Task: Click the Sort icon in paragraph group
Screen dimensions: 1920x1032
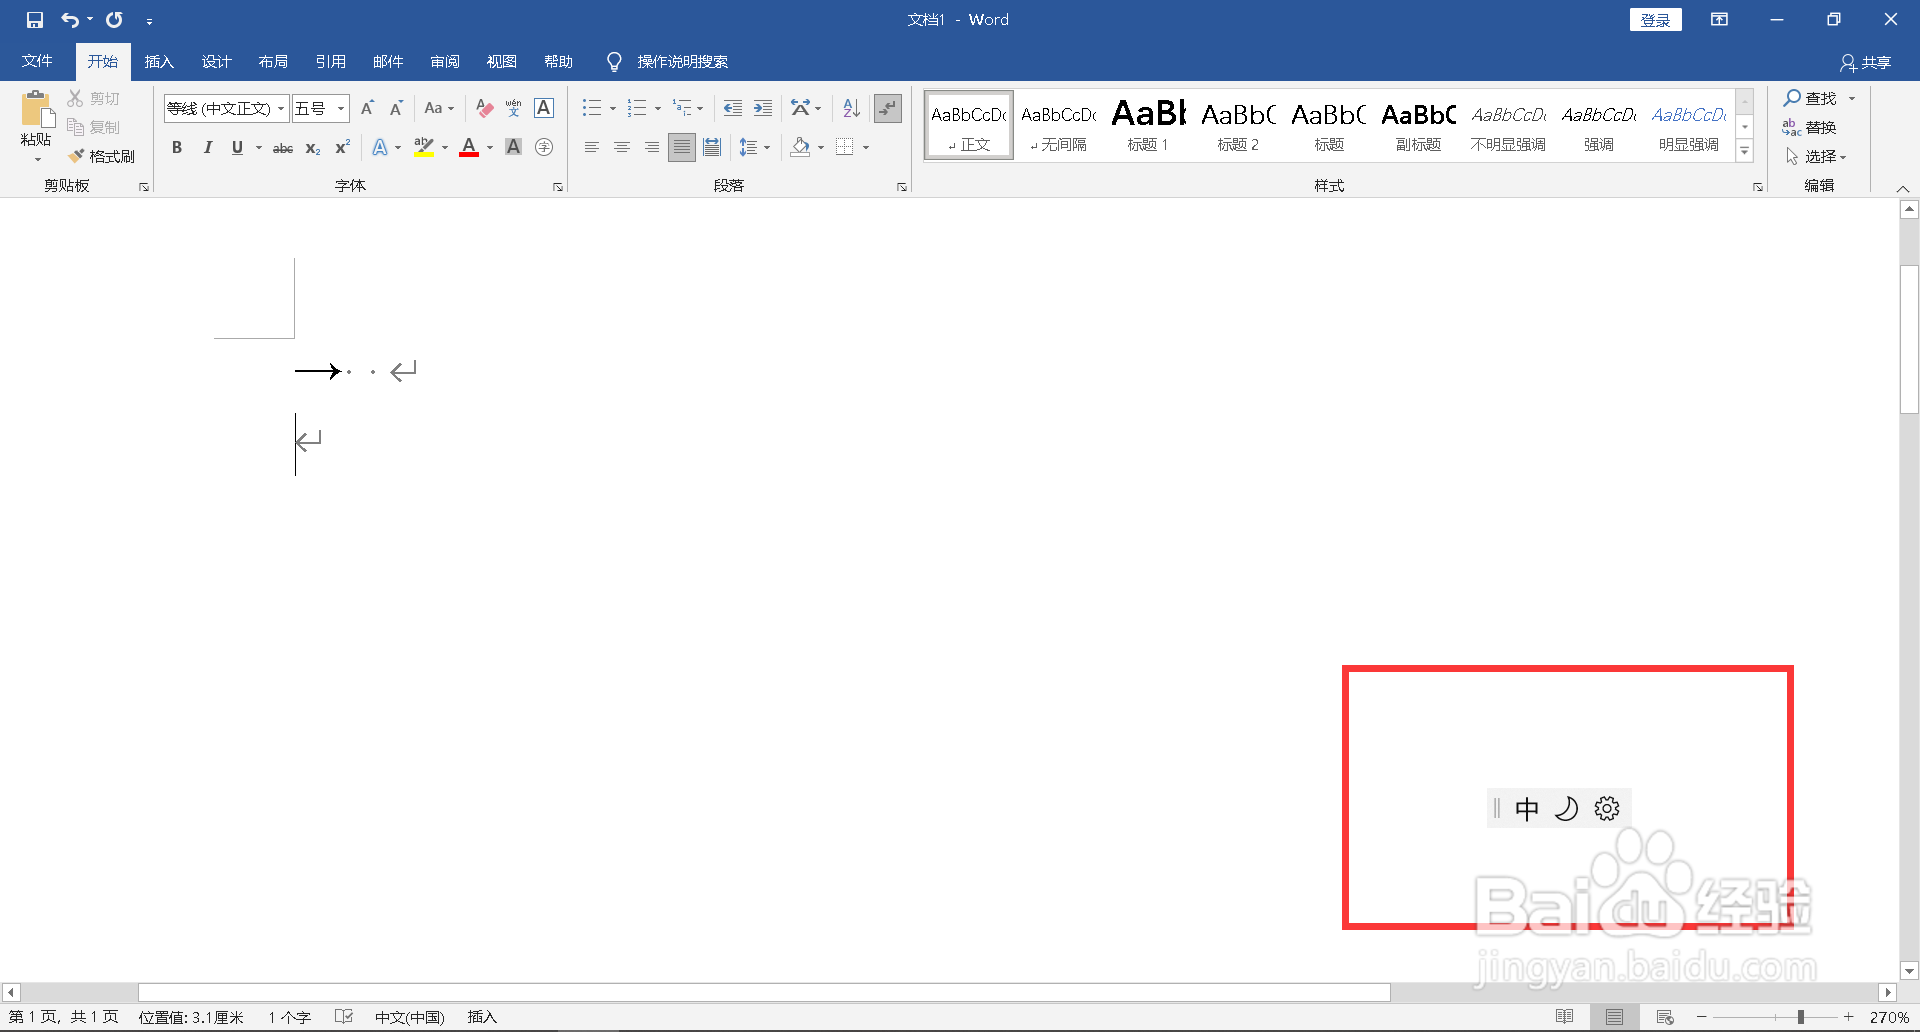Action: (x=851, y=108)
